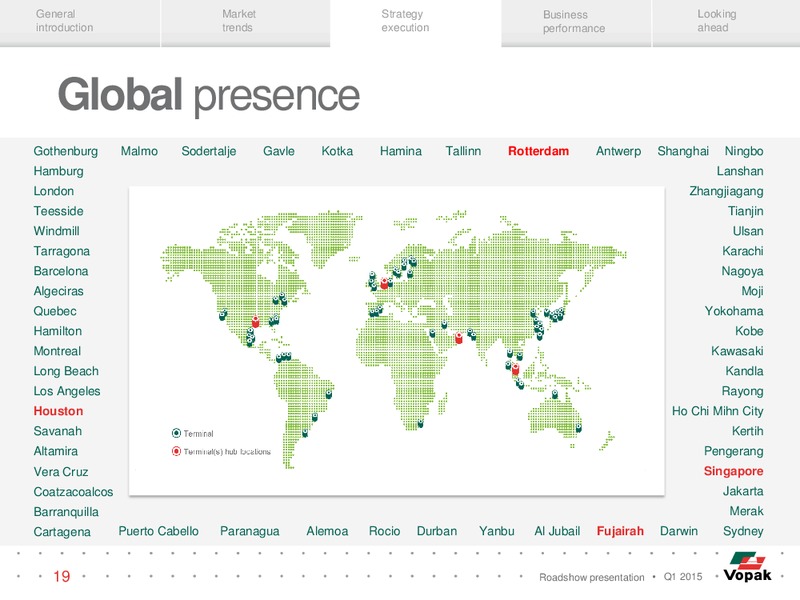Select the red Singapore hub marker on the map
The image size is (800, 600).
(515, 369)
